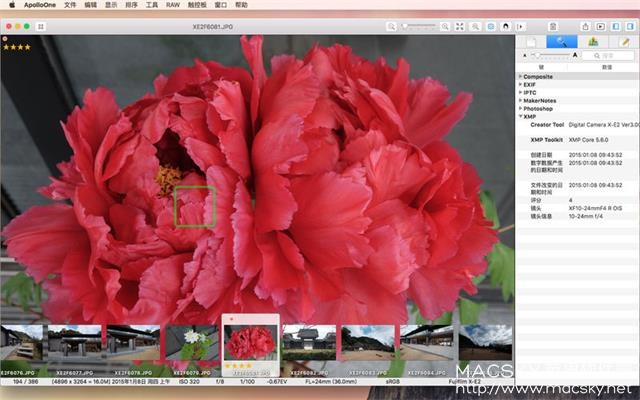Open the 工具 menu
The height and width of the screenshot is (400, 640).
pos(152,5)
